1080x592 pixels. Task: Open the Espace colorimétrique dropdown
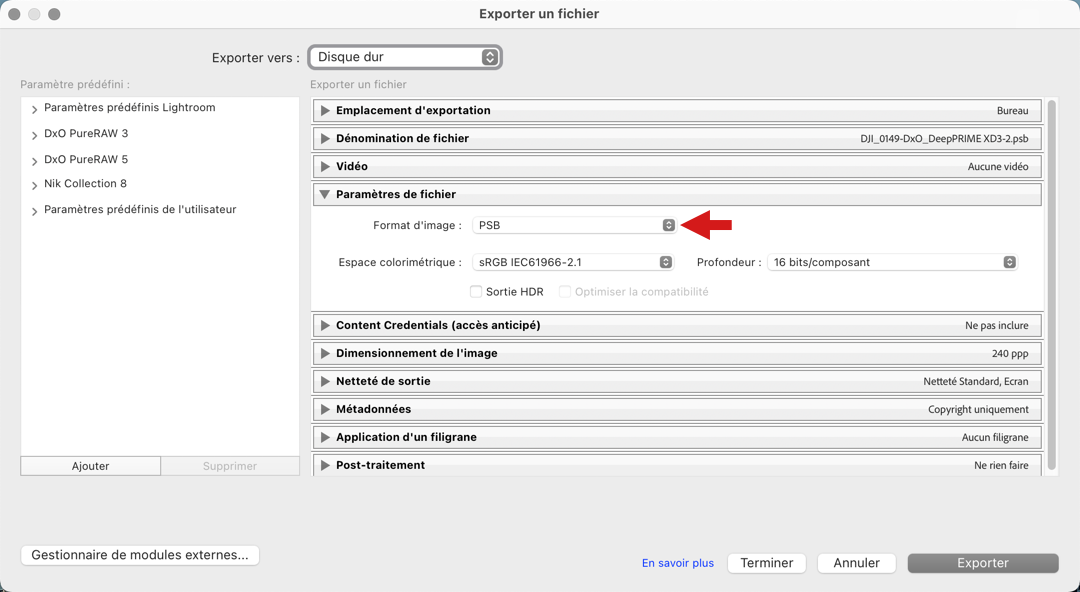574,262
